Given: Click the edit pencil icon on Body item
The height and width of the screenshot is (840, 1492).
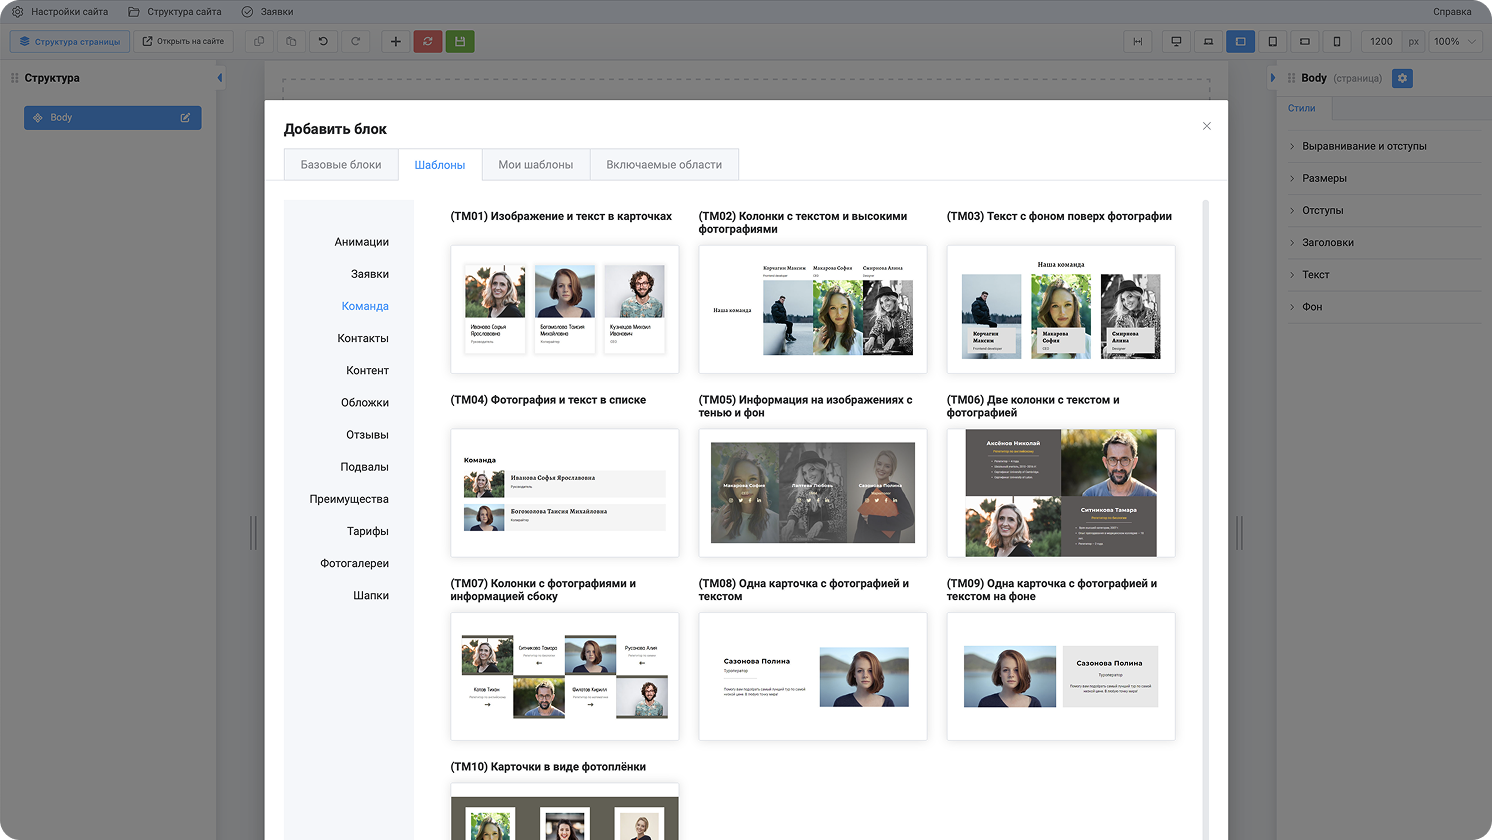Looking at the screenshot, I should pyautogui.click(x=185, y=118).
